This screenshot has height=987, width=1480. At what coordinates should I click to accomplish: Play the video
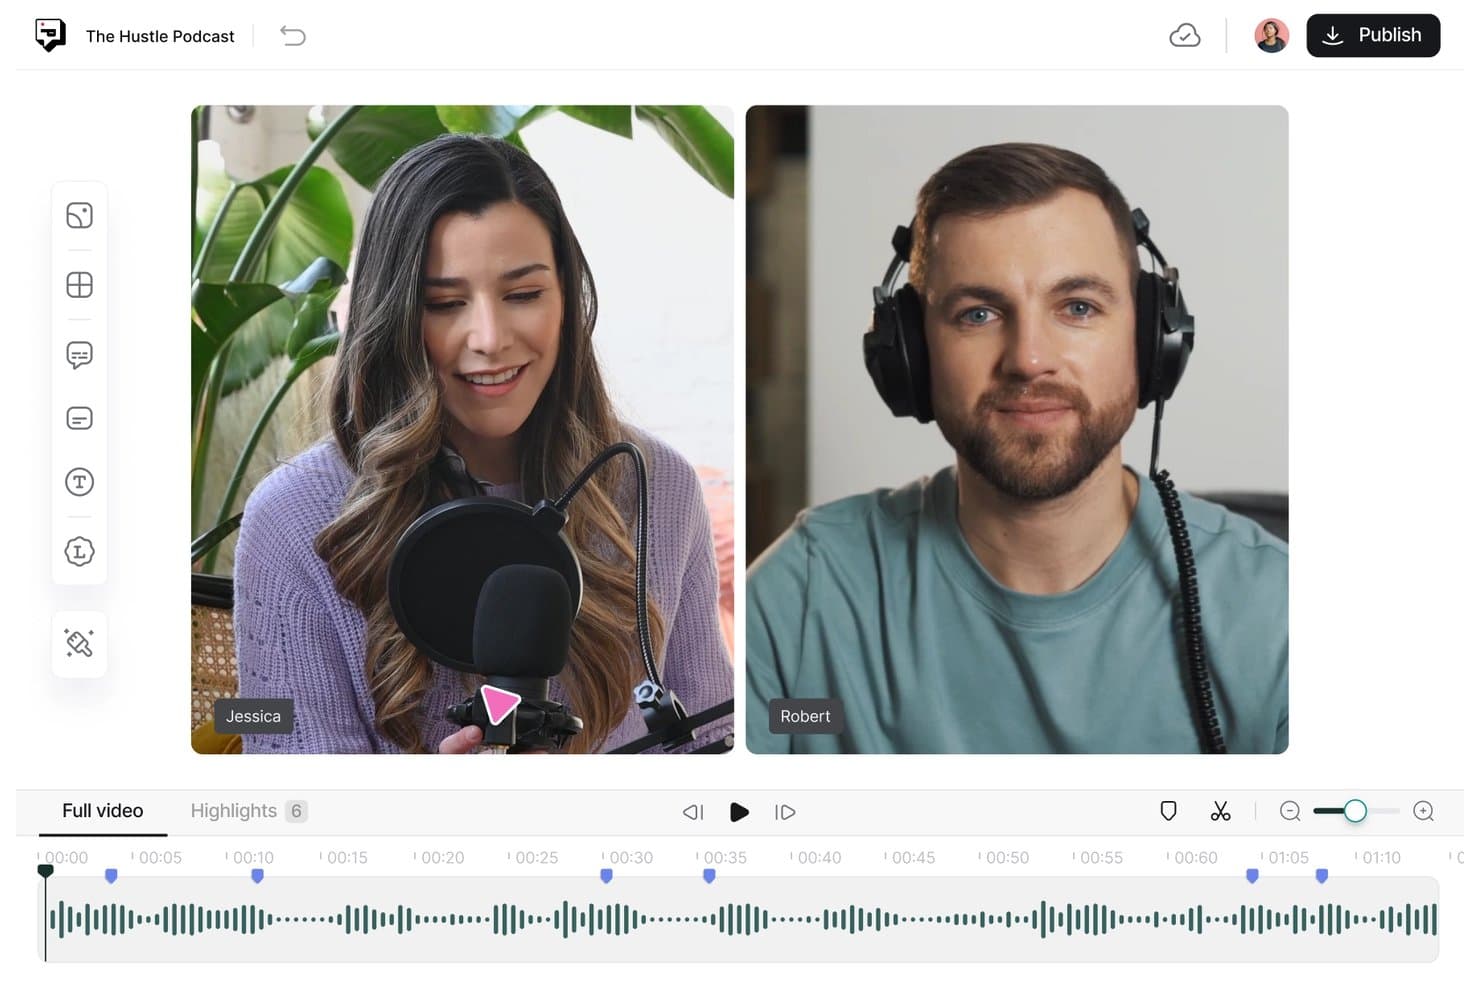point(739,812)
